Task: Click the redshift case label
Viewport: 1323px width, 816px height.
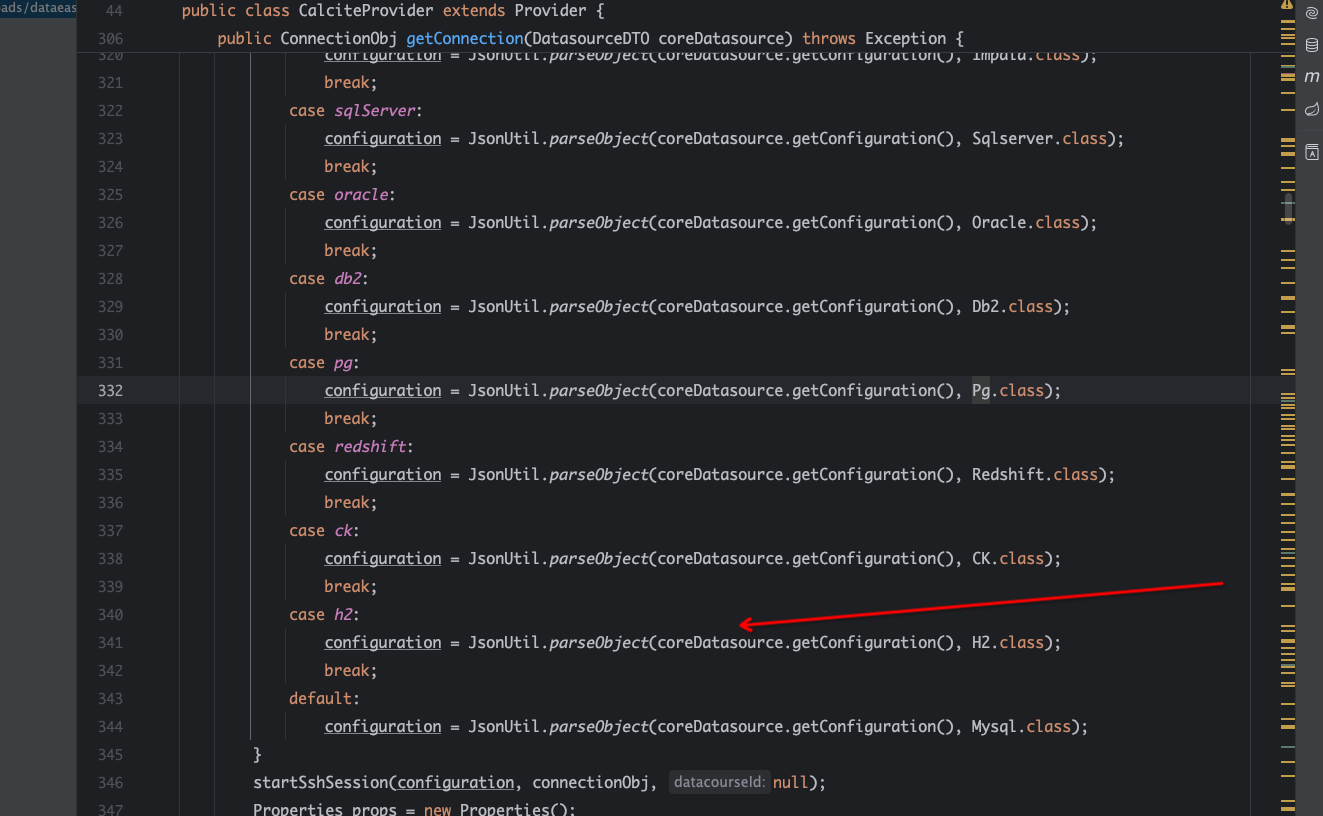Action: [369, 447]
